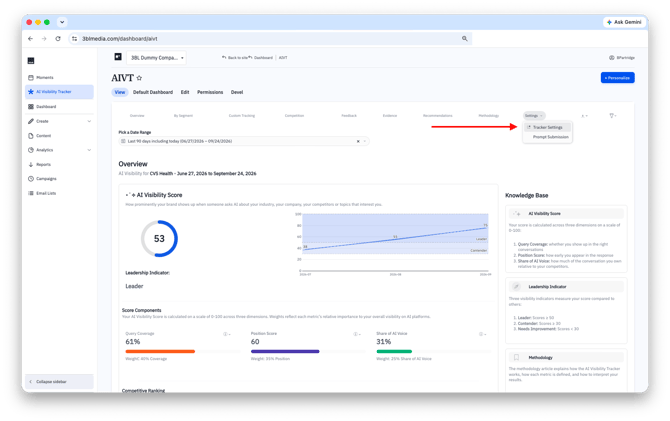Screen dimensions: 670x421
Task: Click the browser forward arrow
Action: [x=44, y=38]
